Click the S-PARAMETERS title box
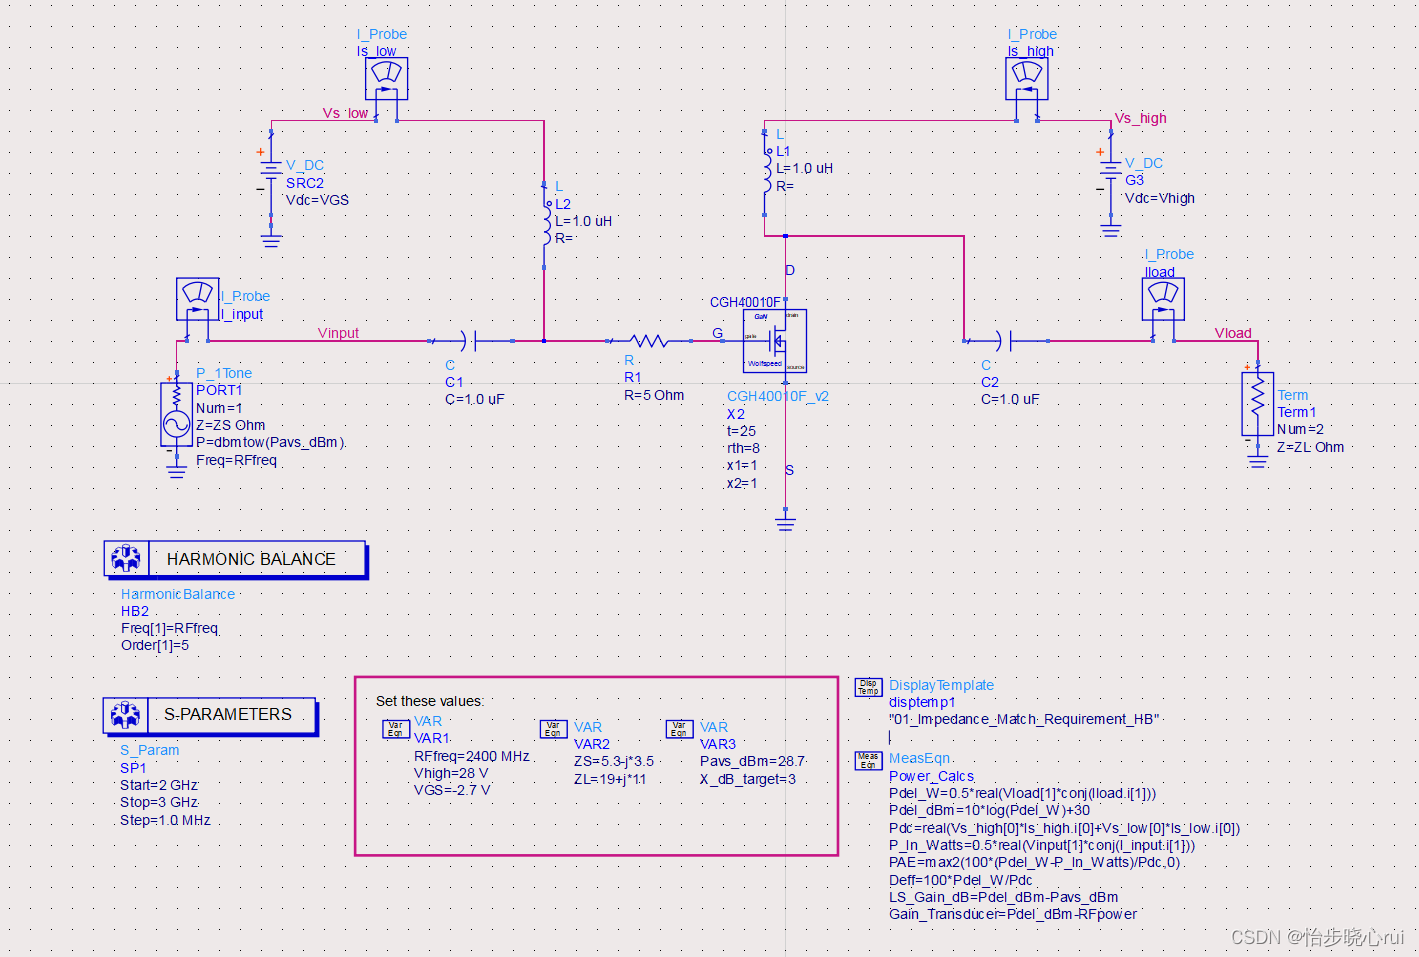Image resolution: width=1419 pixels, height=957 pixels. [209, 715]
